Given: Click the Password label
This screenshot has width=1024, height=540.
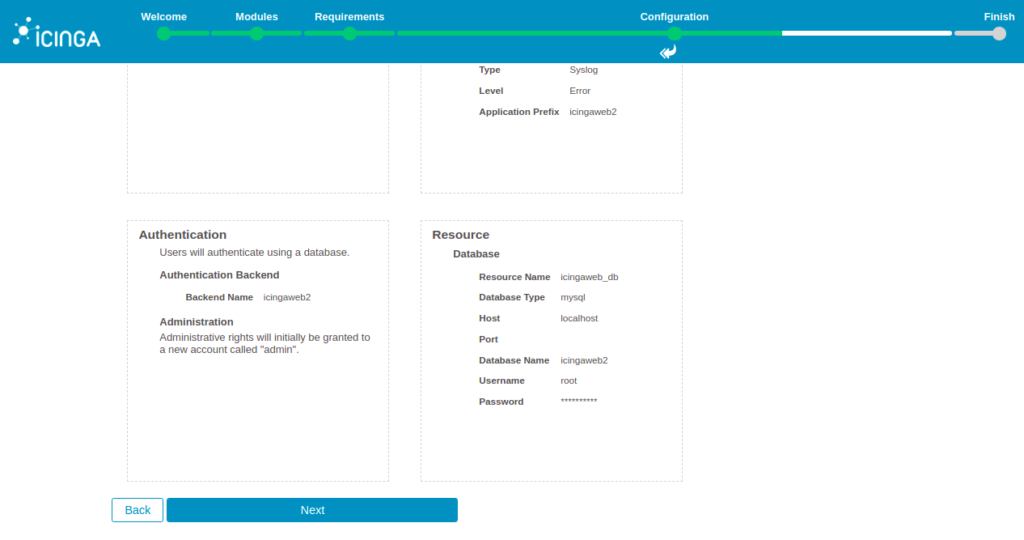Looking at the screenshot, I should [x=501, y=402].
